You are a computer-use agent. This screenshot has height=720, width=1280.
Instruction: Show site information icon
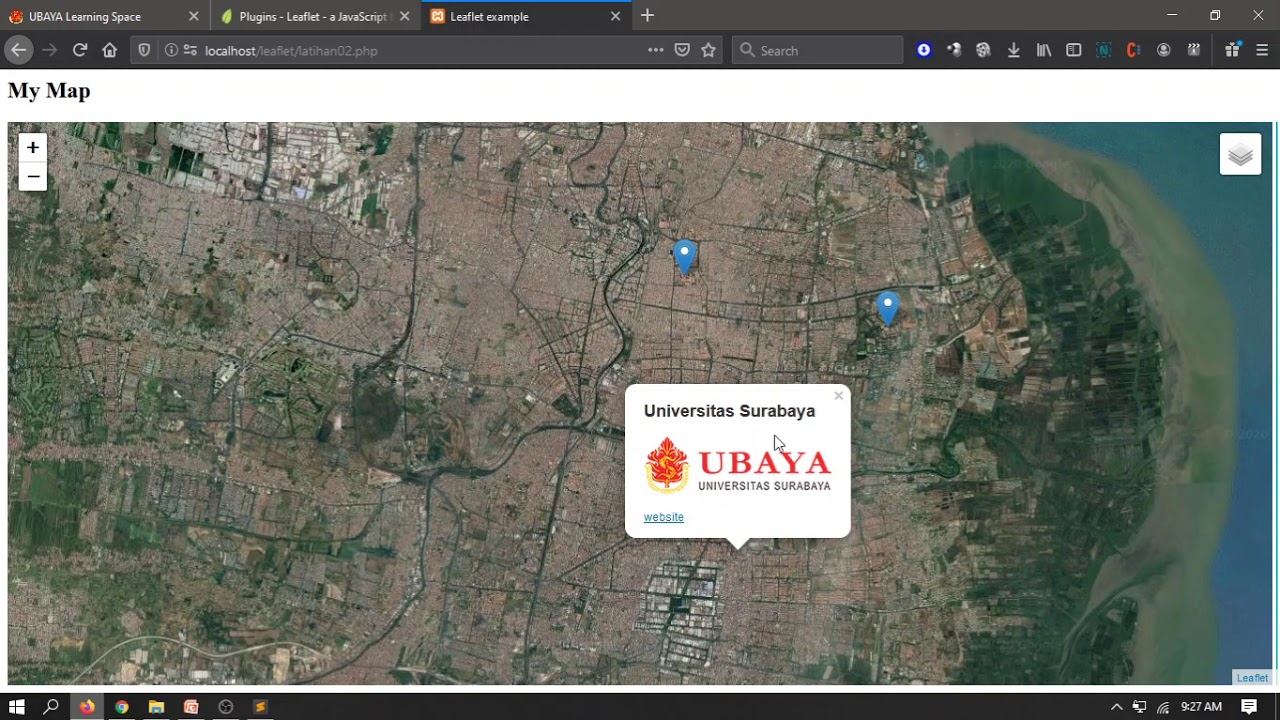point(171,50)
